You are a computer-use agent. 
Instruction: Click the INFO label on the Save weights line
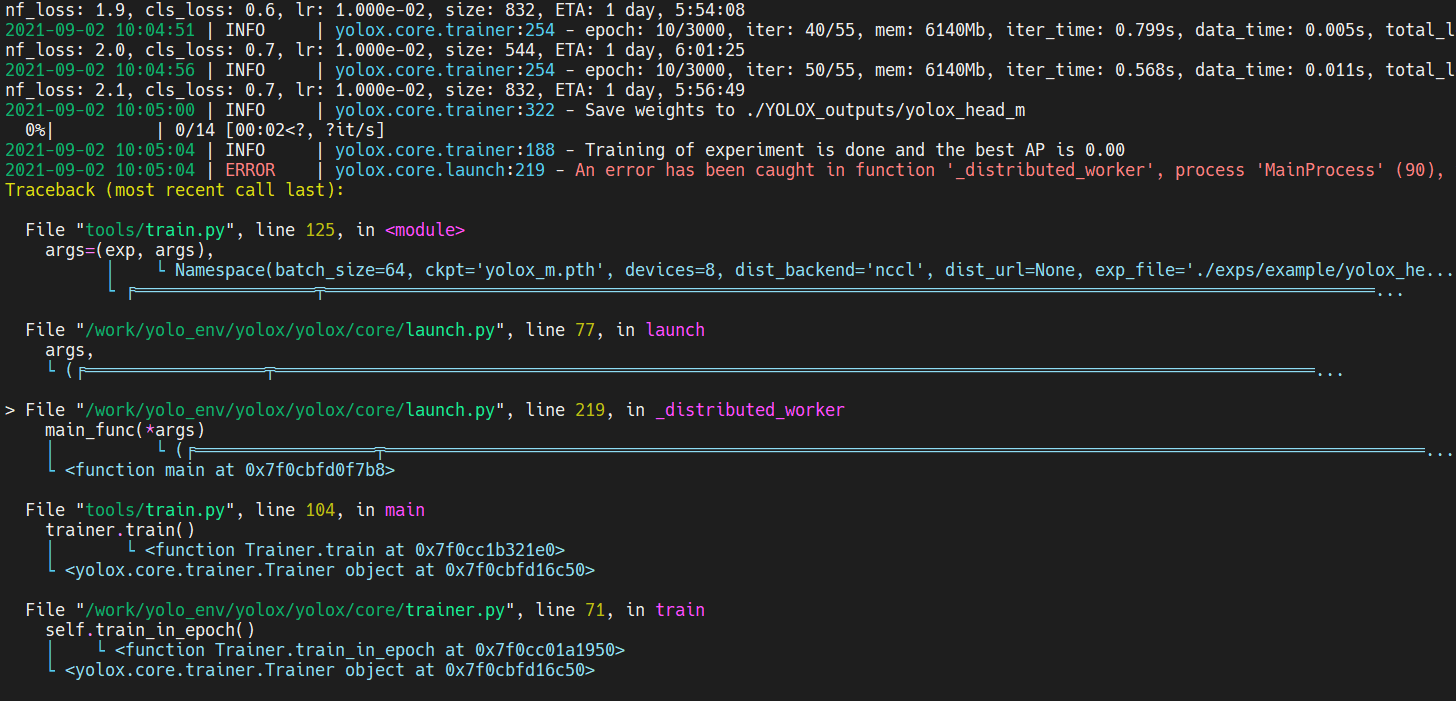click(245, 109)
